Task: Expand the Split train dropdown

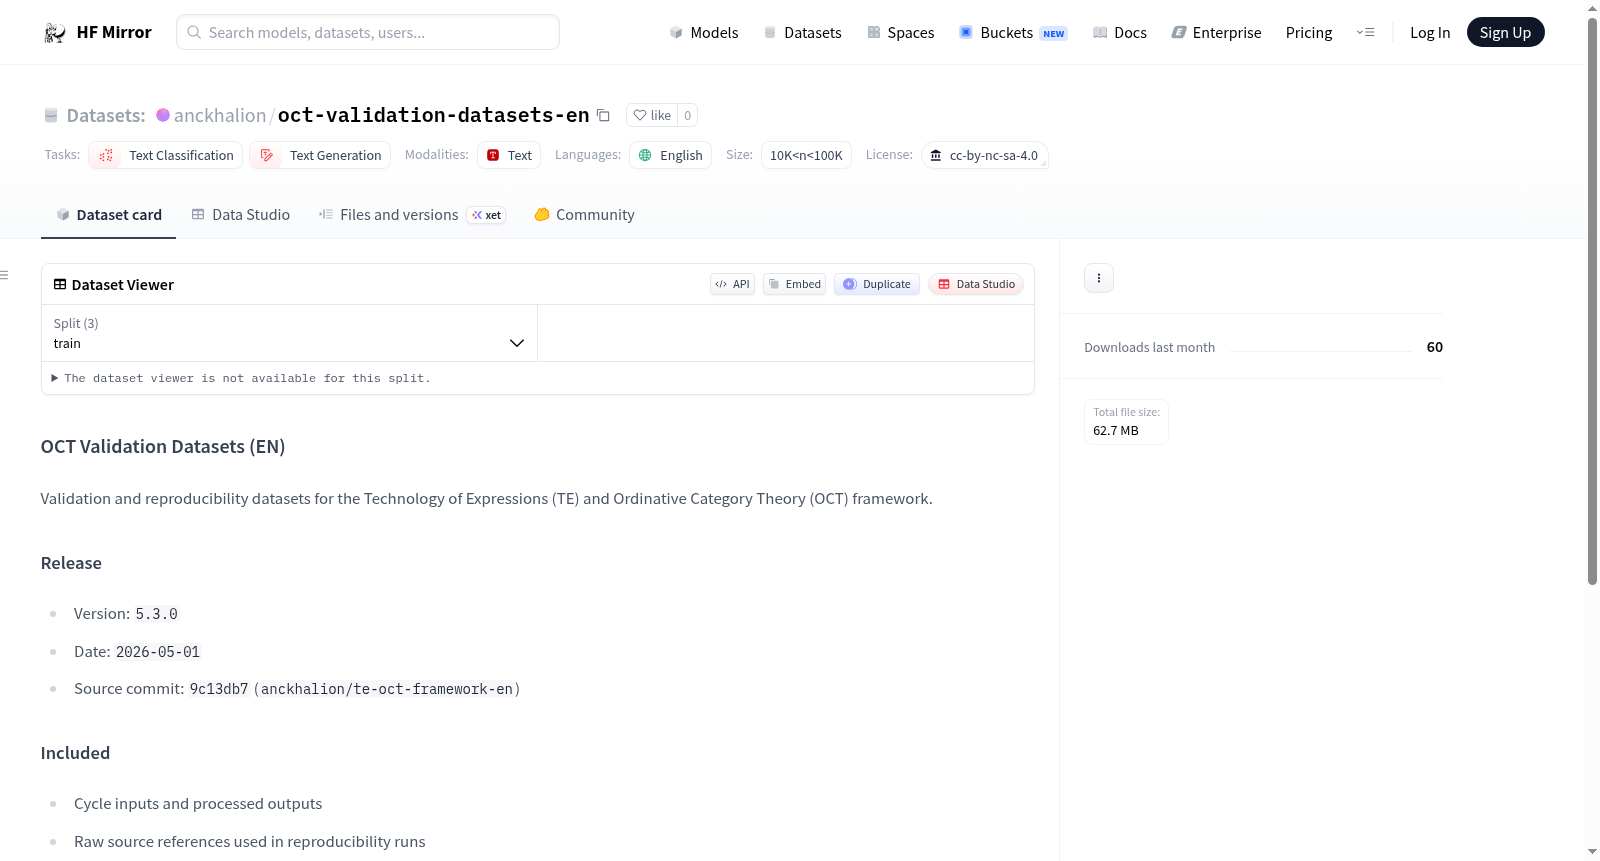Action: 289,333
